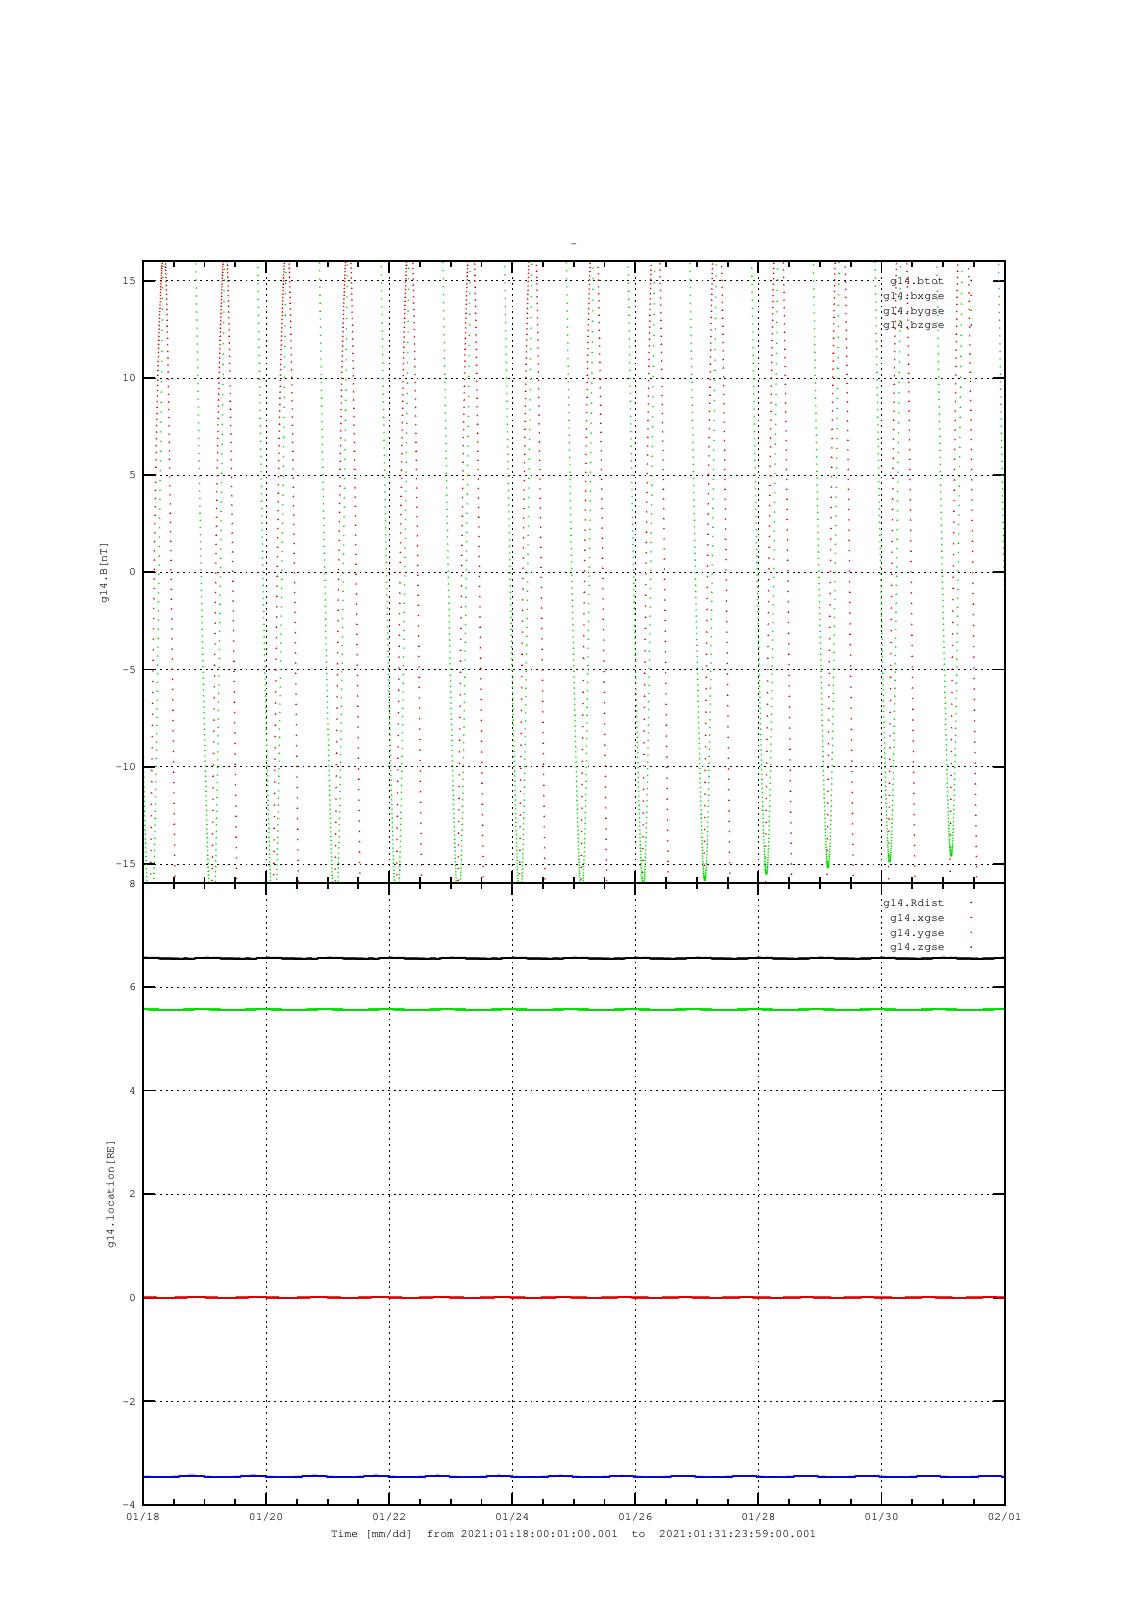Viewport: 1131px width, 1600px height.
Task: Select the g14.bygse legend entry
Action: coord(913,311)
